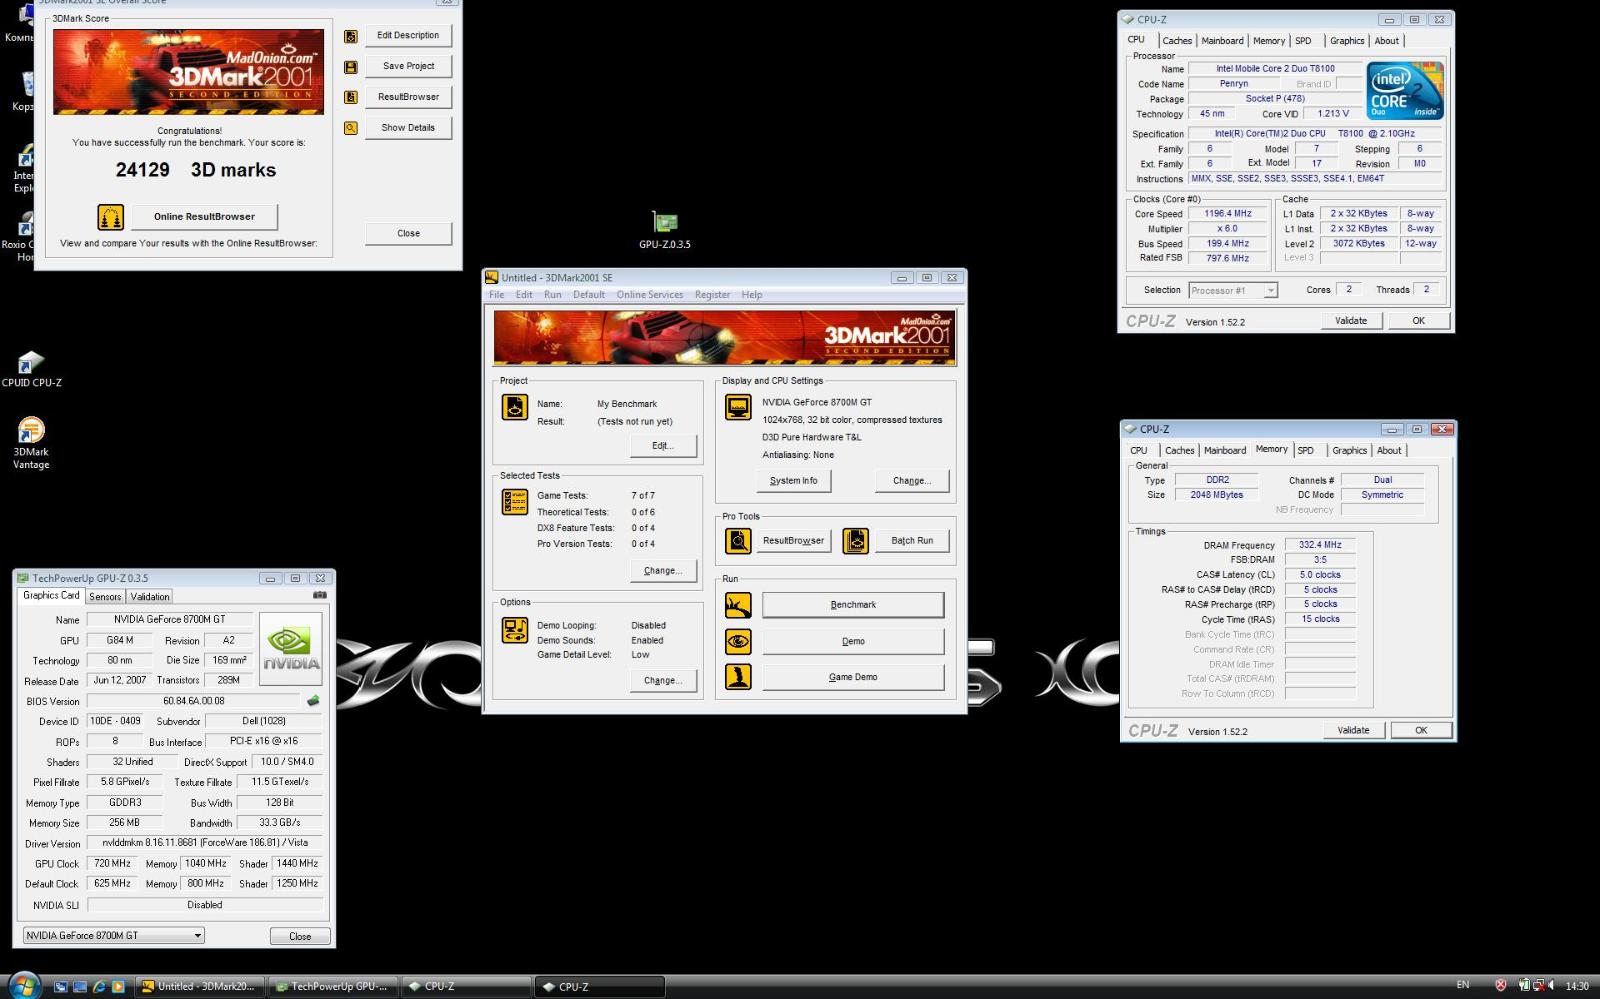
Task: Click Change... in Display and CPU Settings
Action: pos(912,481)
